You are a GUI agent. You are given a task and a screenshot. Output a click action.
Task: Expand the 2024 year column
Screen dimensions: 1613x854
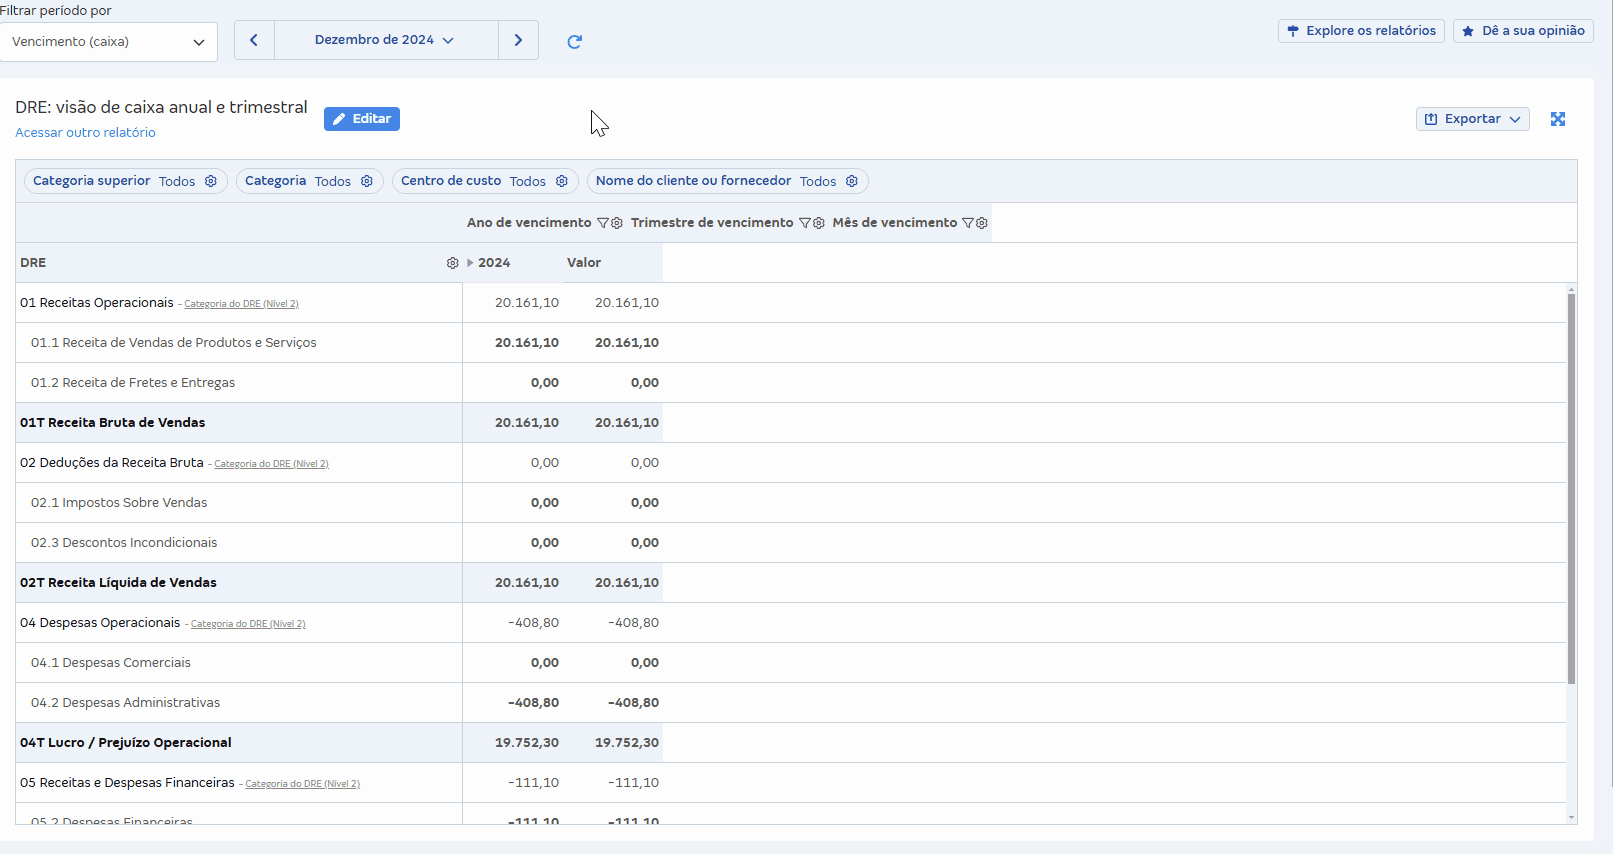point(470,263)
